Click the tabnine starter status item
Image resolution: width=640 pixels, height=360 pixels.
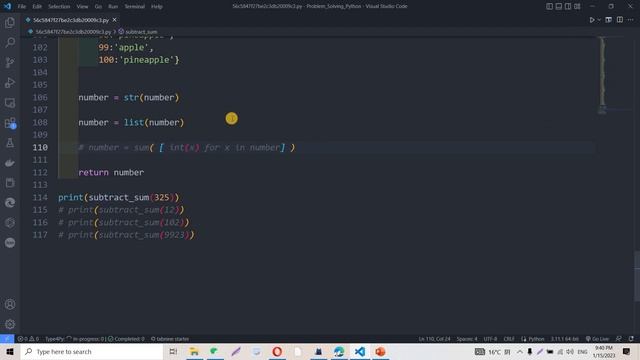(170, 339)
